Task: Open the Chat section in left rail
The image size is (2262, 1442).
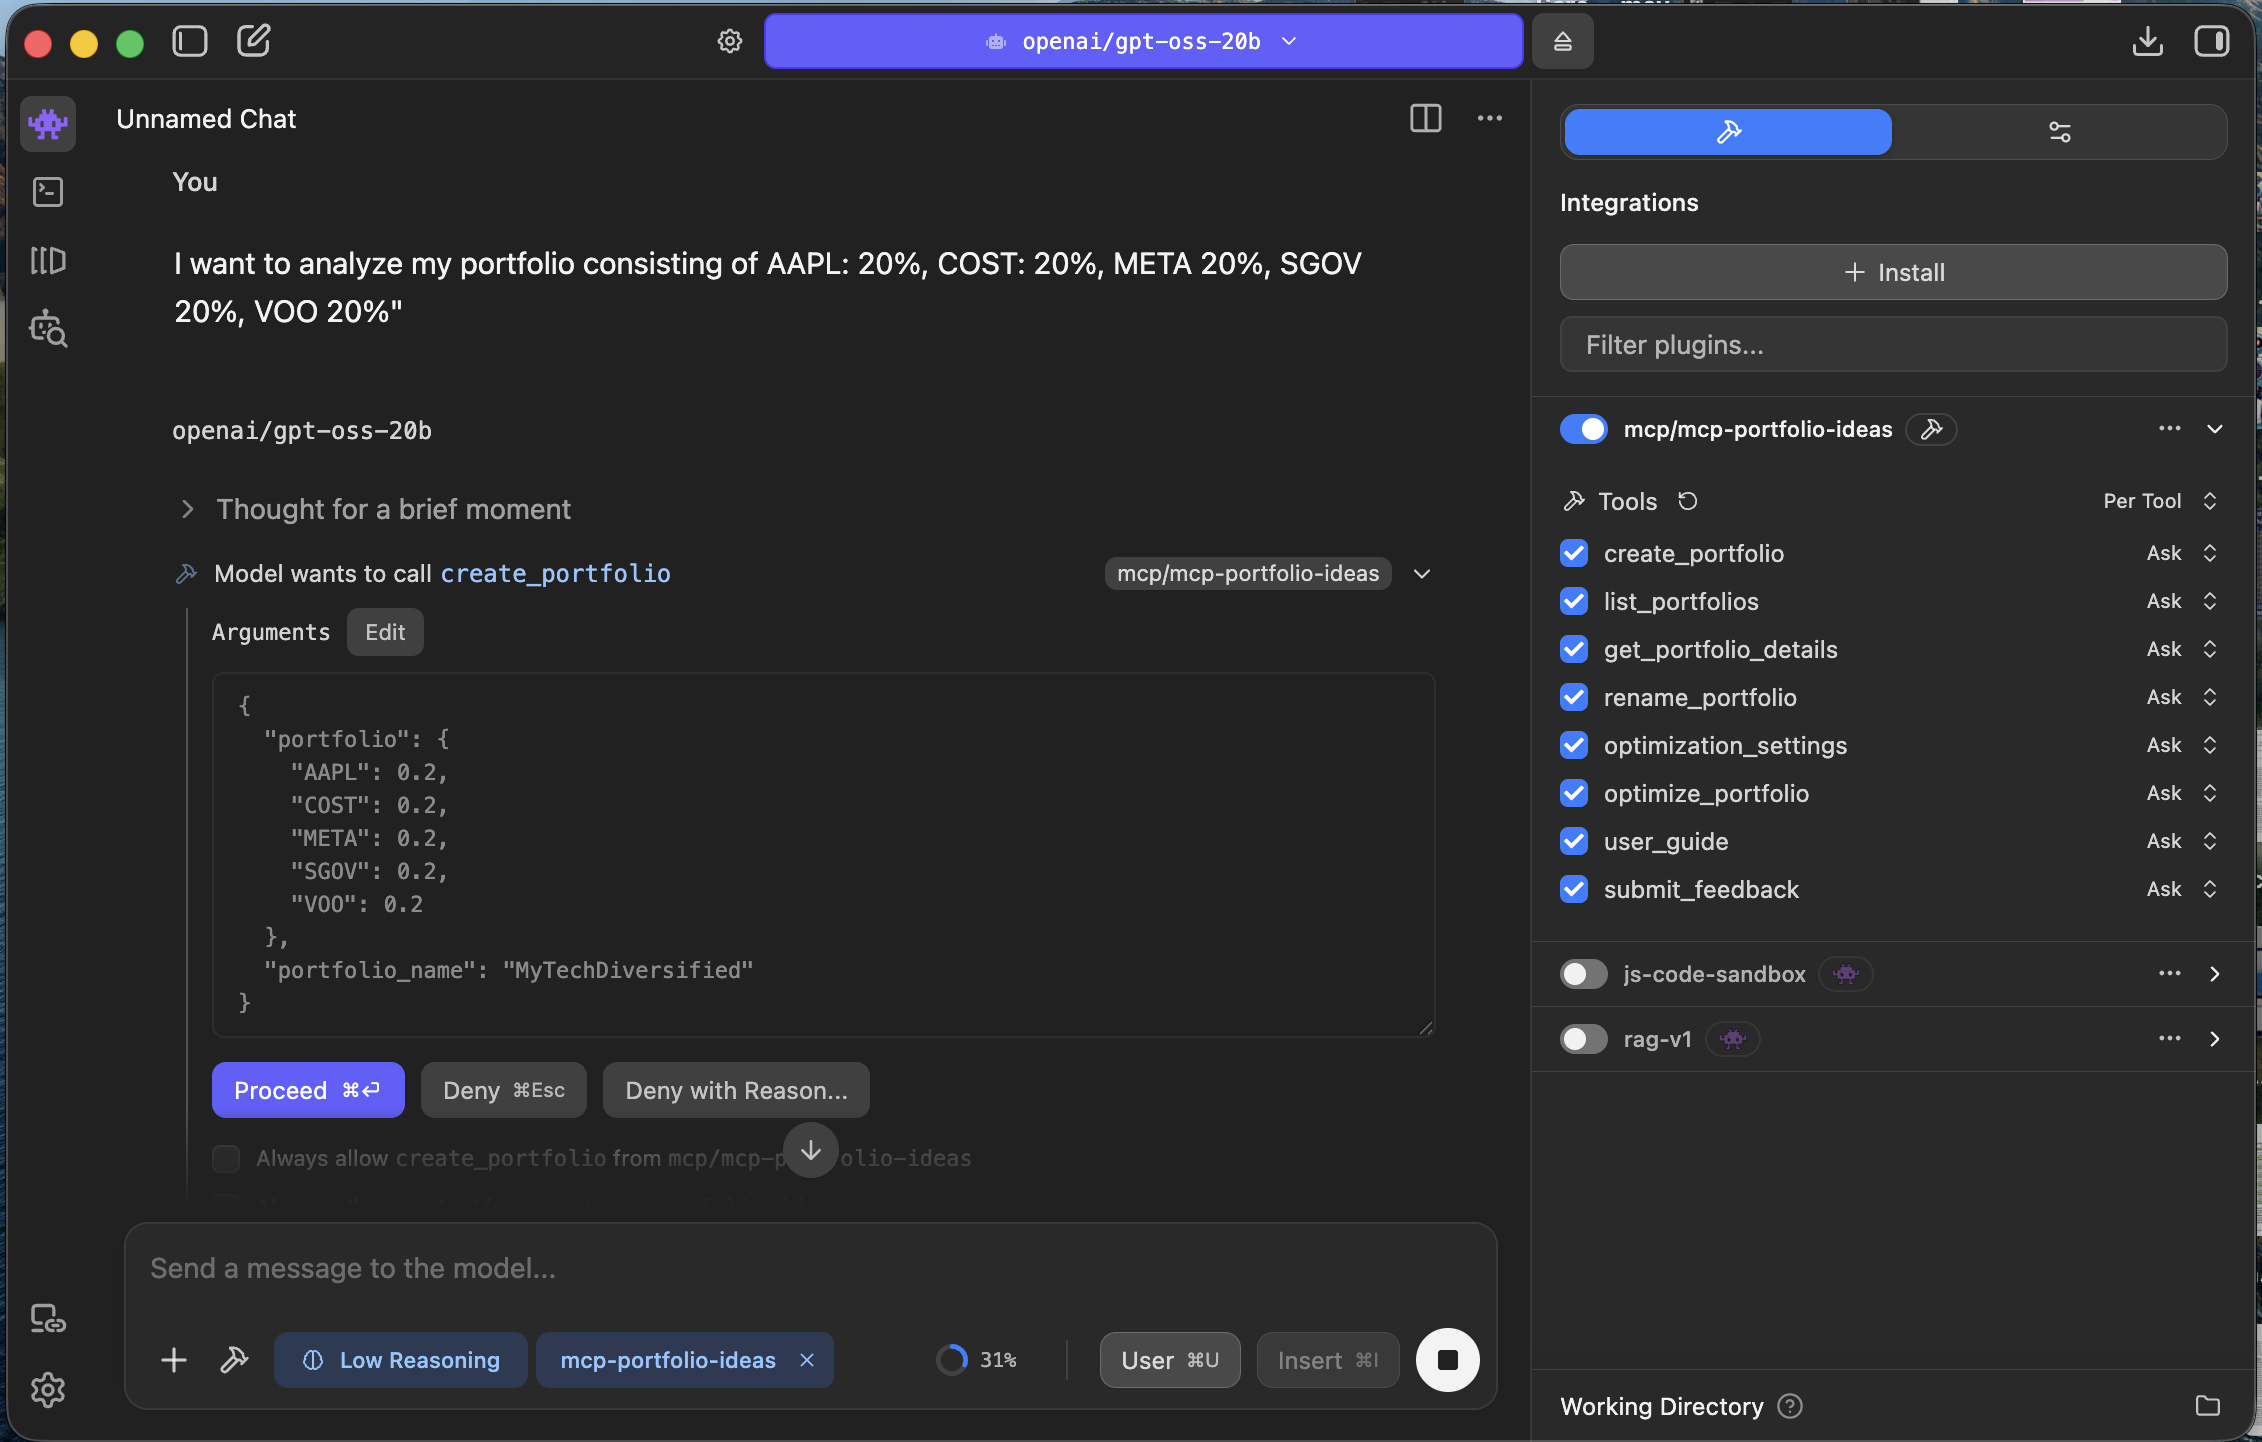Action: (x=48, y=124)
